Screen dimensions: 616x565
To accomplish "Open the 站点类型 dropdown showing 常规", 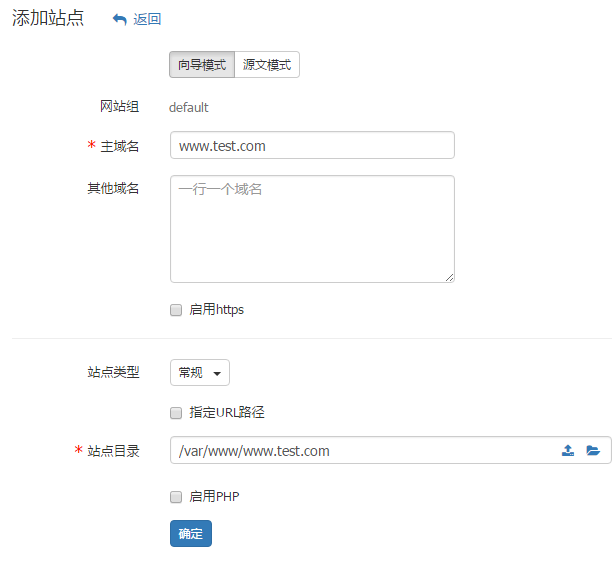I will [200, 373].
